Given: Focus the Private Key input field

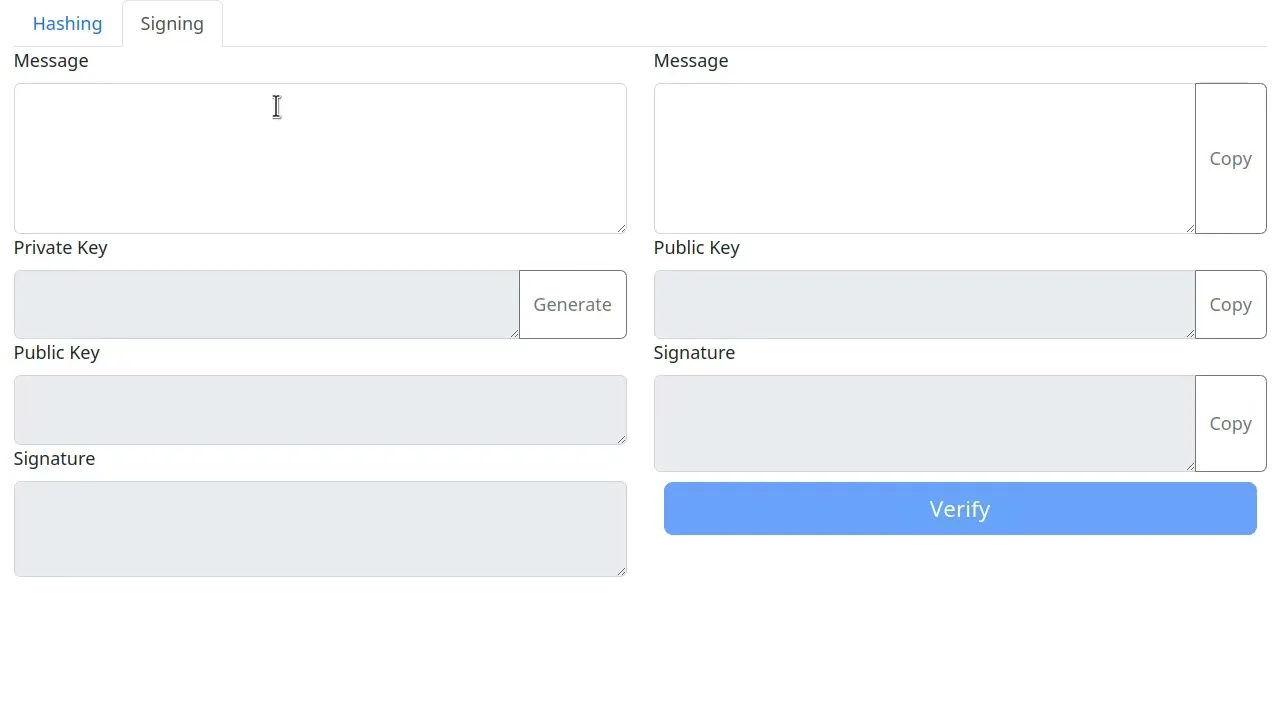Looking at the screenshot, I should point(265,304).
